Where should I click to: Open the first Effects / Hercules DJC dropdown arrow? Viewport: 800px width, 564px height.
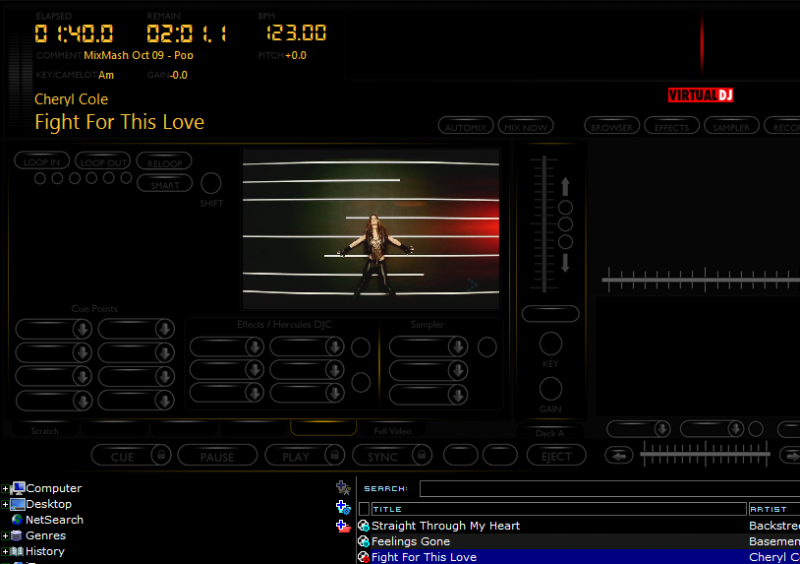pos(254,347)
